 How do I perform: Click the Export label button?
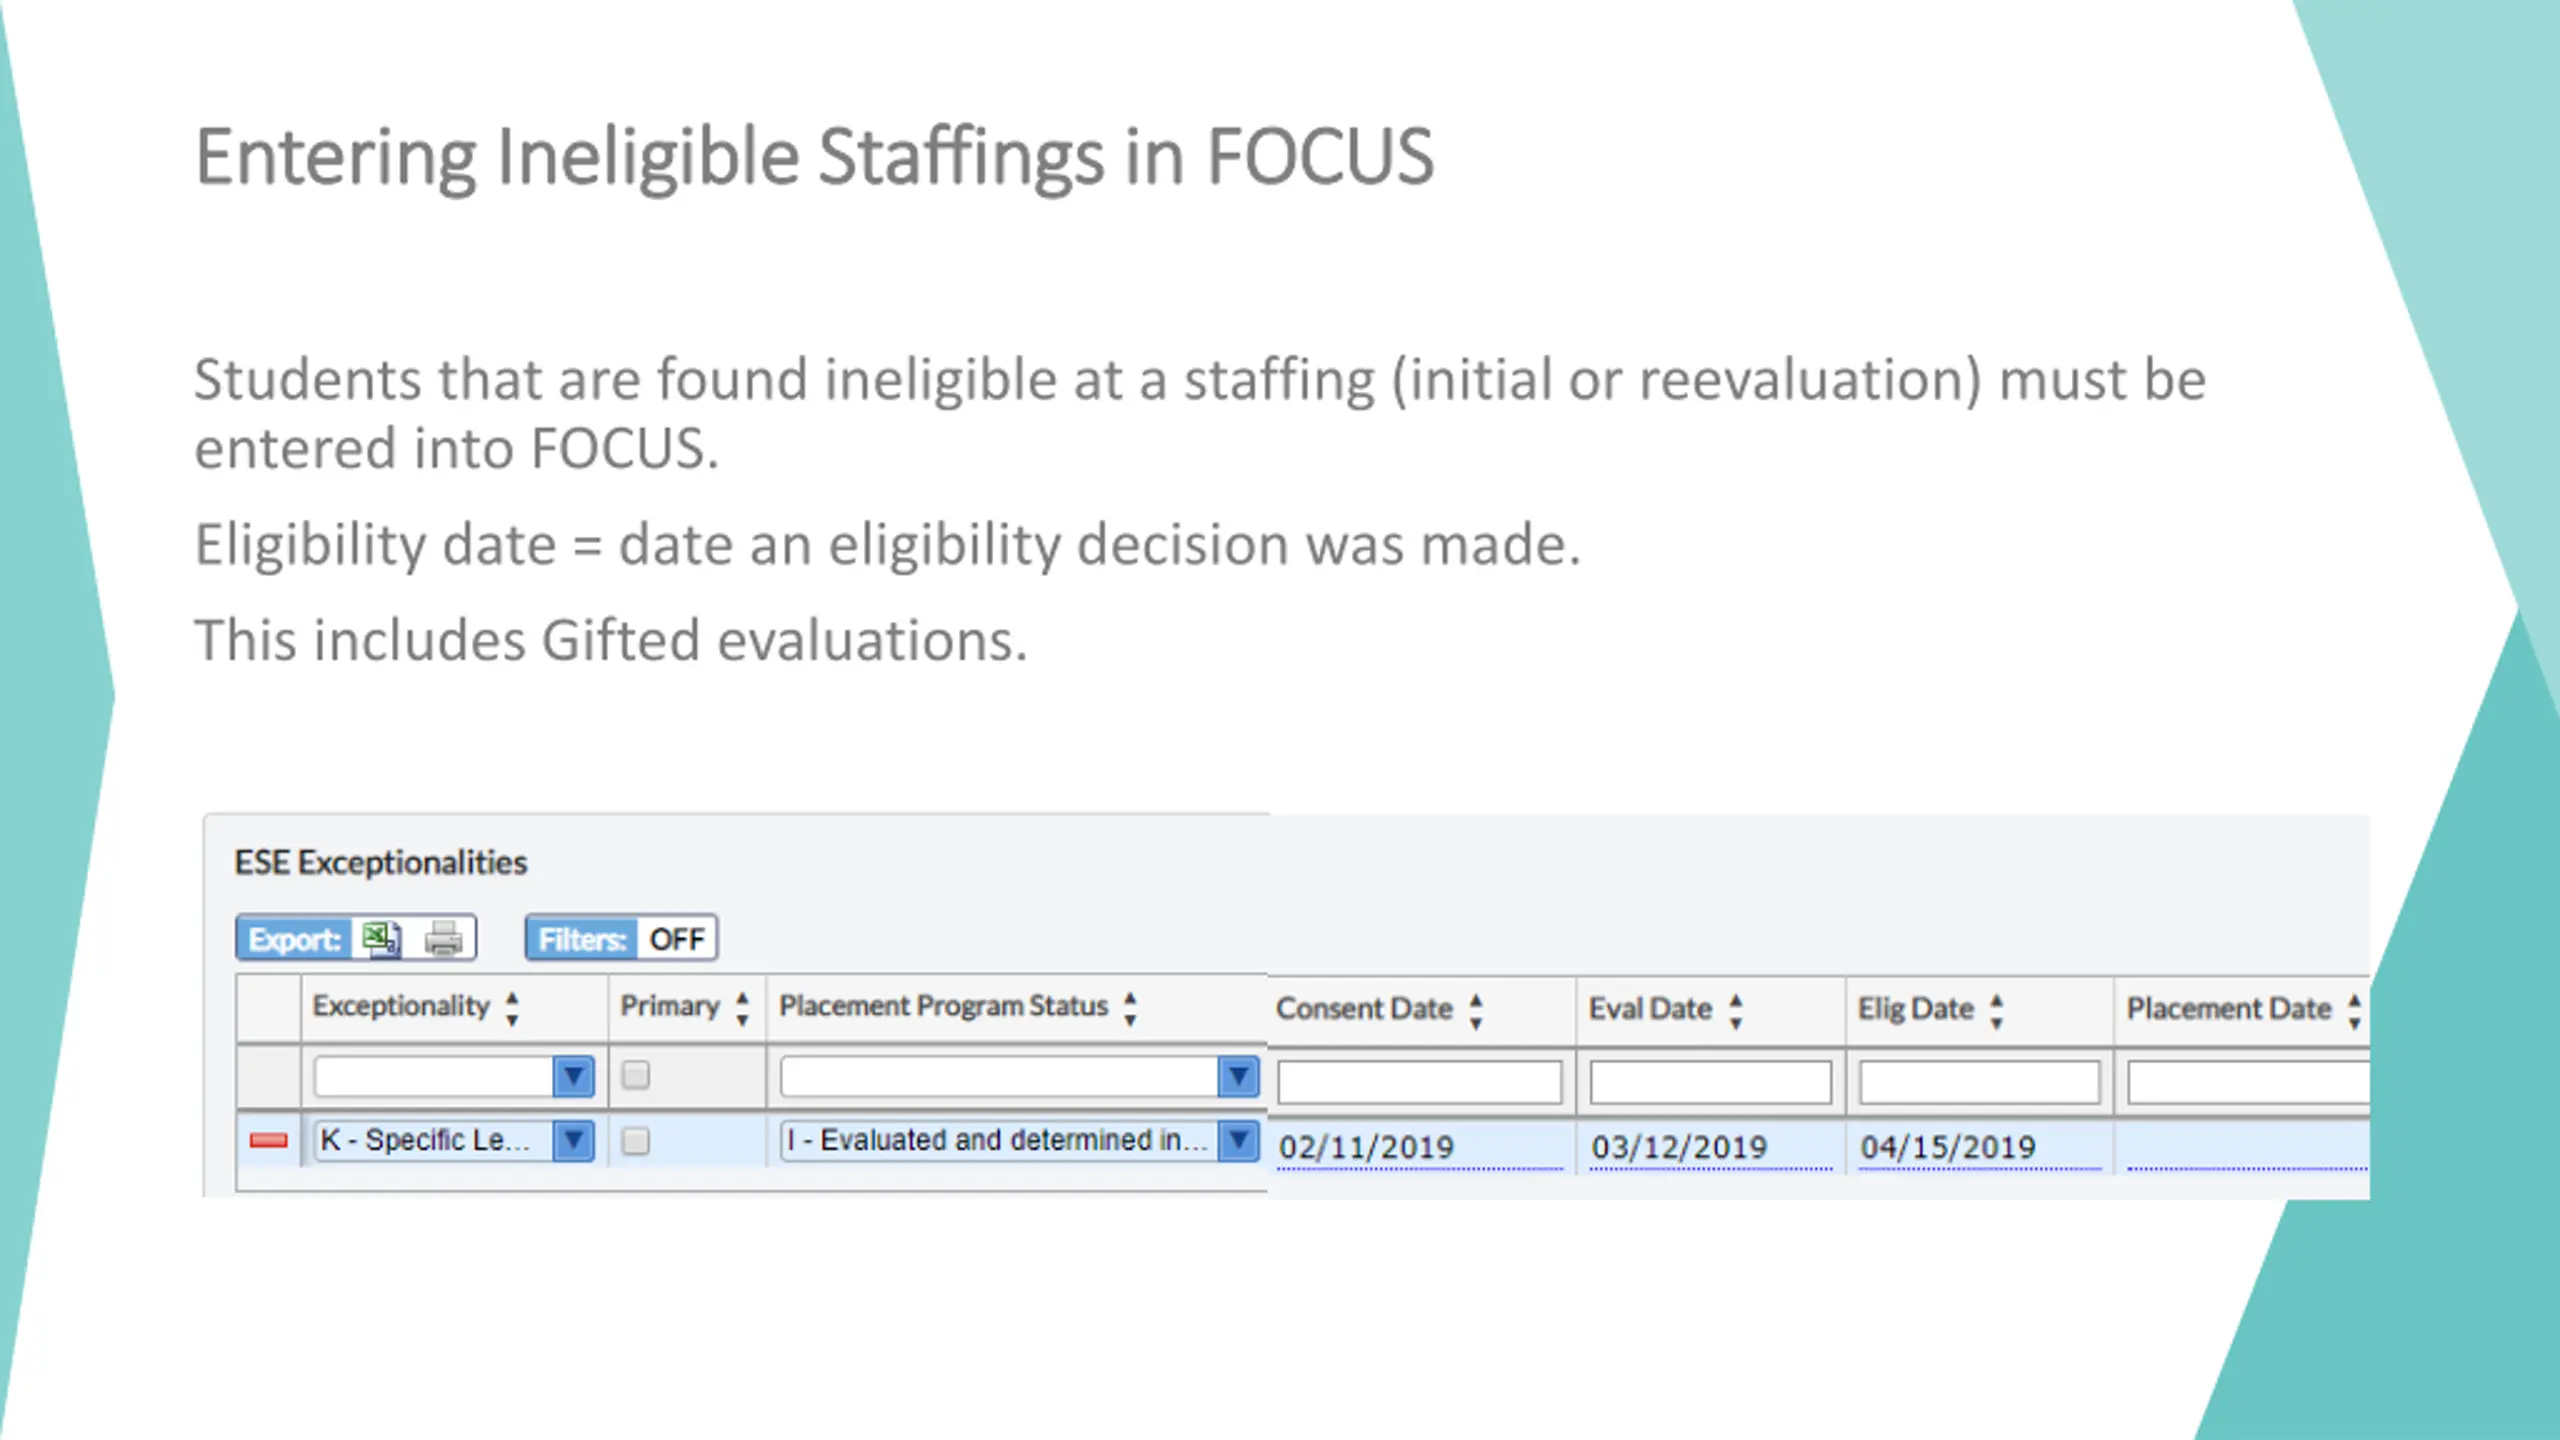(x=294, y=939)
